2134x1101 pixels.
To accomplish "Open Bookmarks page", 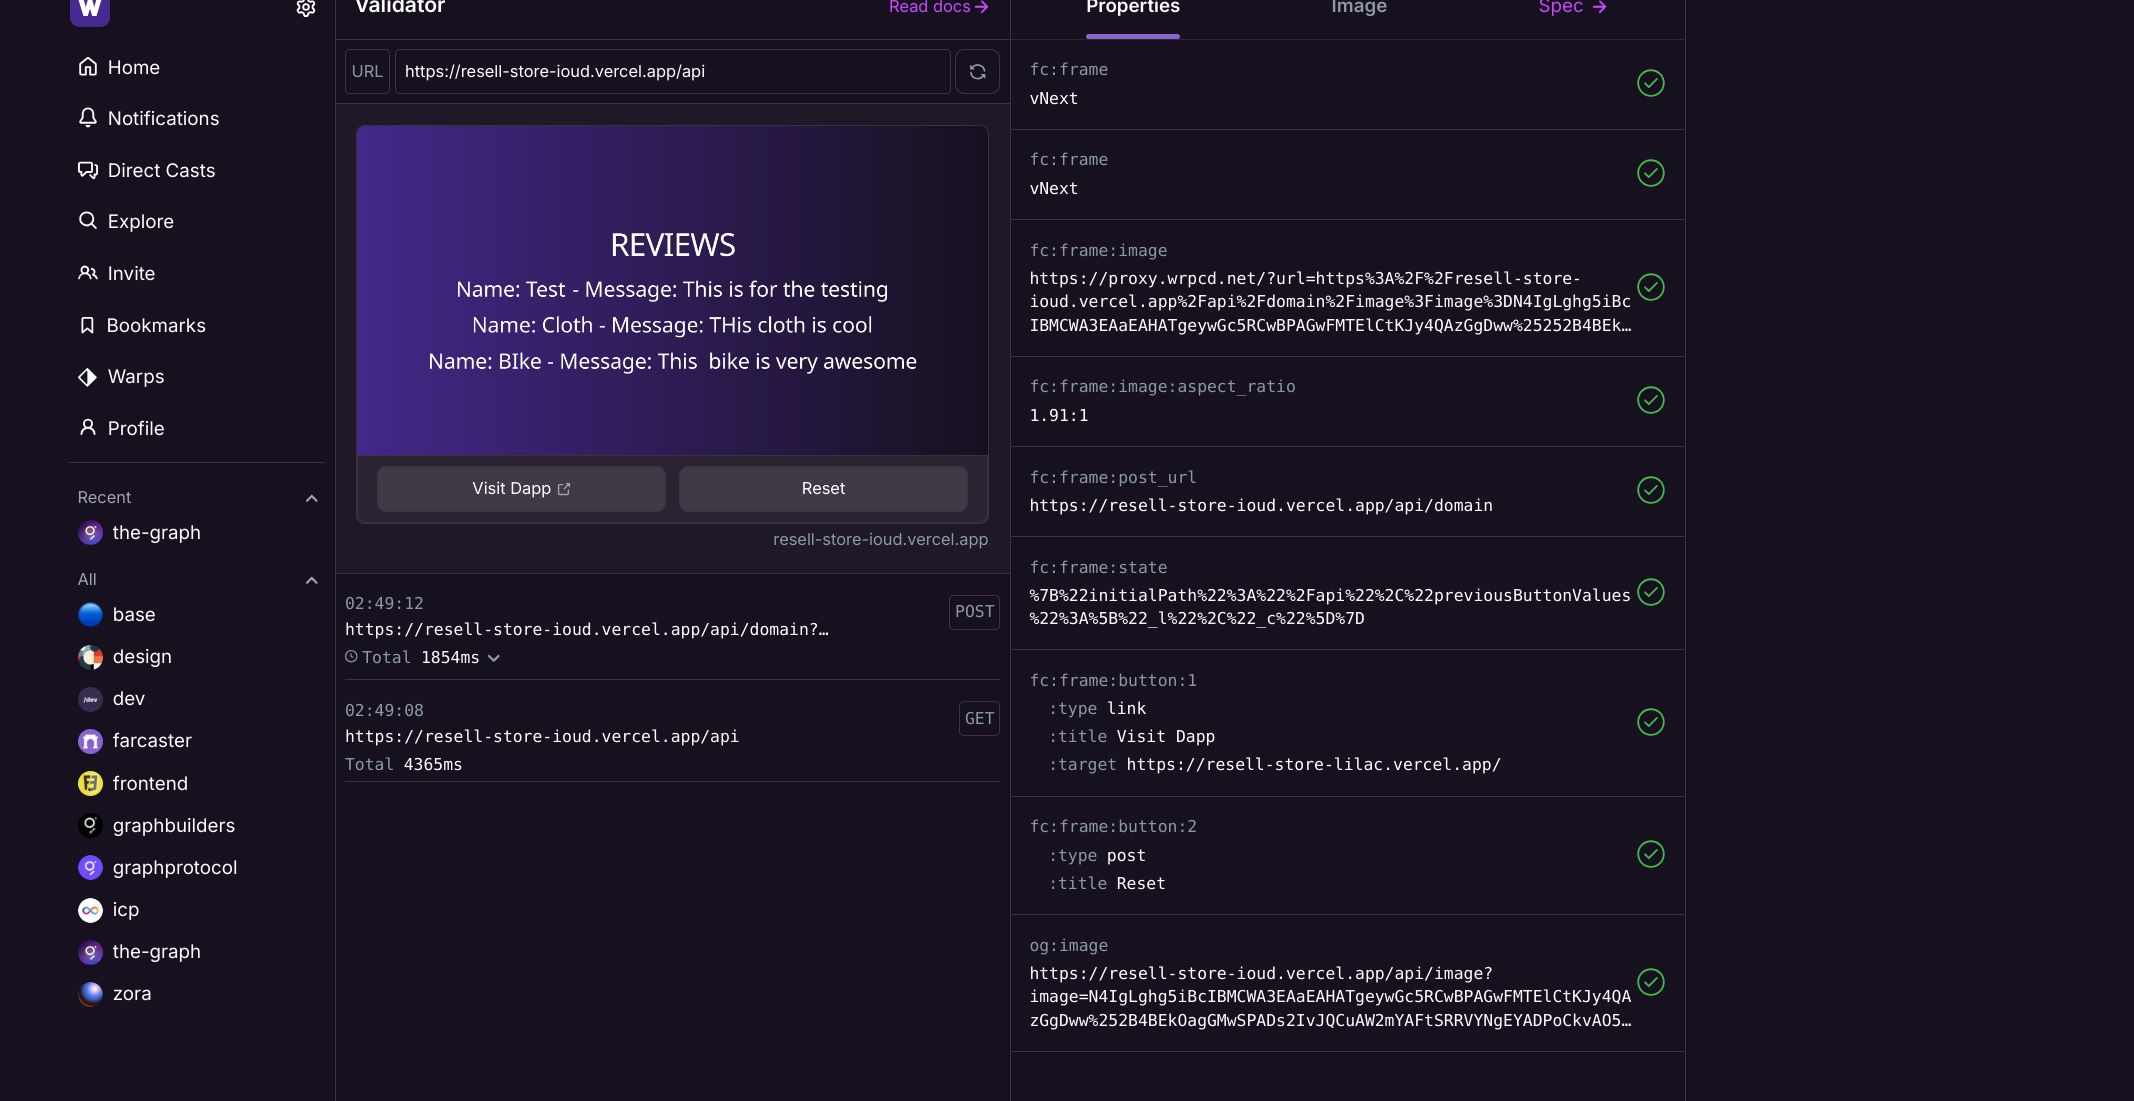I will click(142, 325).
